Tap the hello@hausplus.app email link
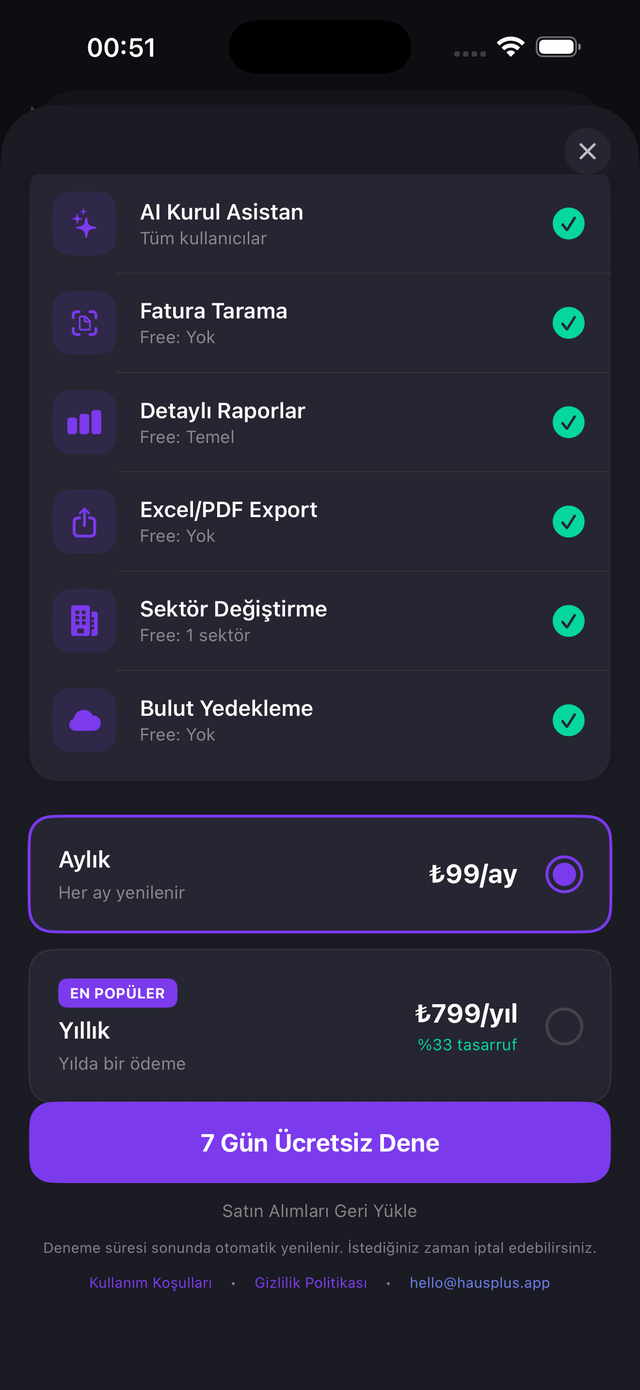This screenshot has width=640, height=1390. 480,1283
